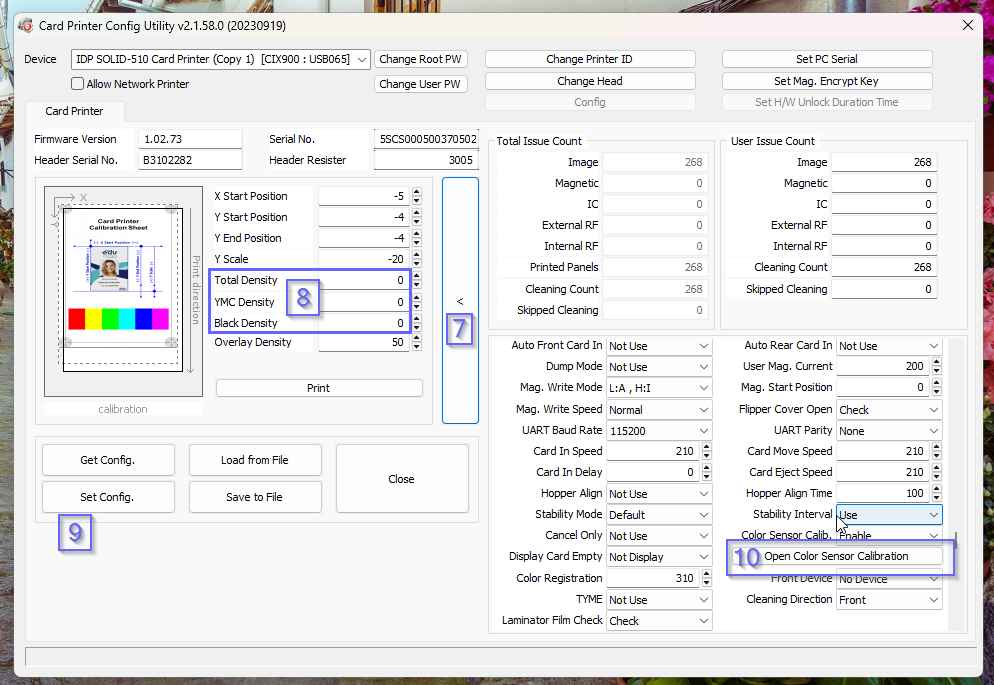The height and width of the screenshot is (685, 994).
Task: Adjust the Mag. Start Position stepper
Action: [937, 387]
